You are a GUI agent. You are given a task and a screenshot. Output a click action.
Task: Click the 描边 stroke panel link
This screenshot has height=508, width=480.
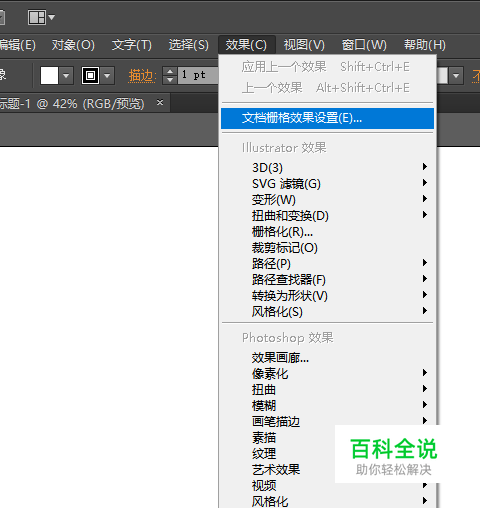point(142,76)
